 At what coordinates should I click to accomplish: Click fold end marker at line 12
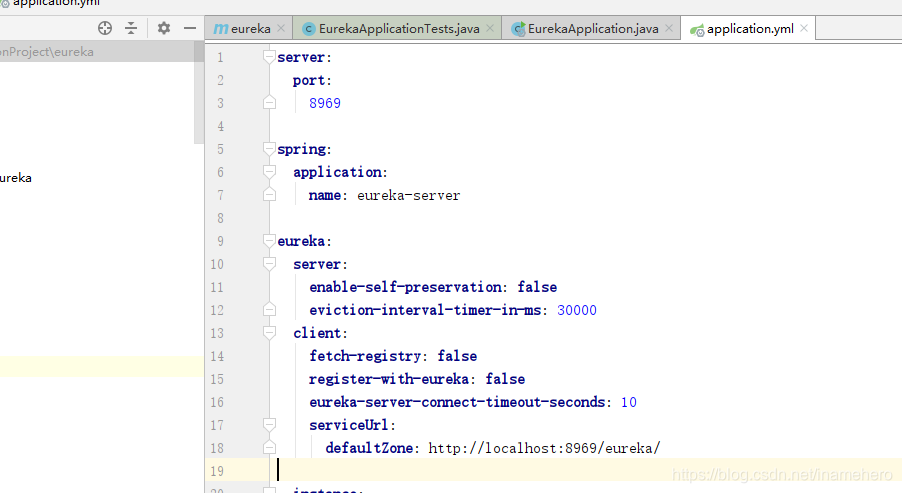pos(269,309)
